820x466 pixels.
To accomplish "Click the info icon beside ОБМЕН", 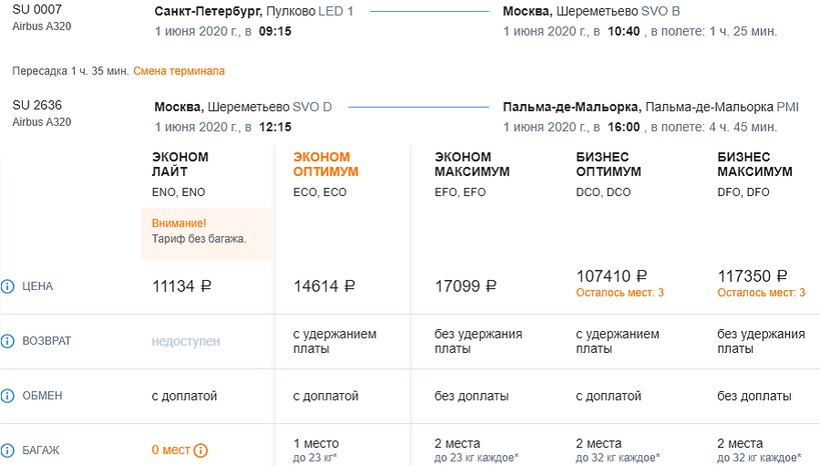I will pyautogui.click(x=8, y=396).
